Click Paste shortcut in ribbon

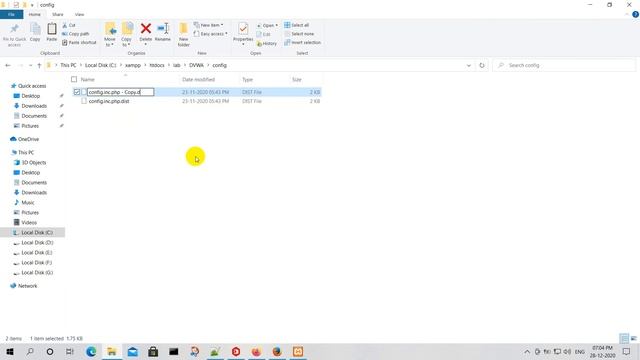[79, 42]
